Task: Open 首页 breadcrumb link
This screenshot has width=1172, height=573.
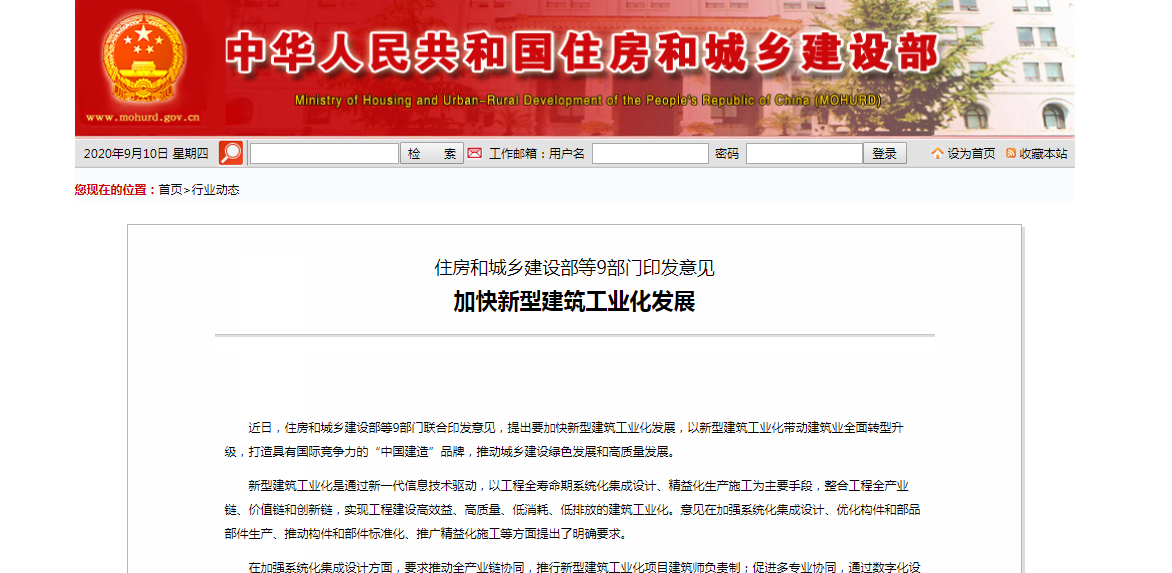Action: [170, 190]
